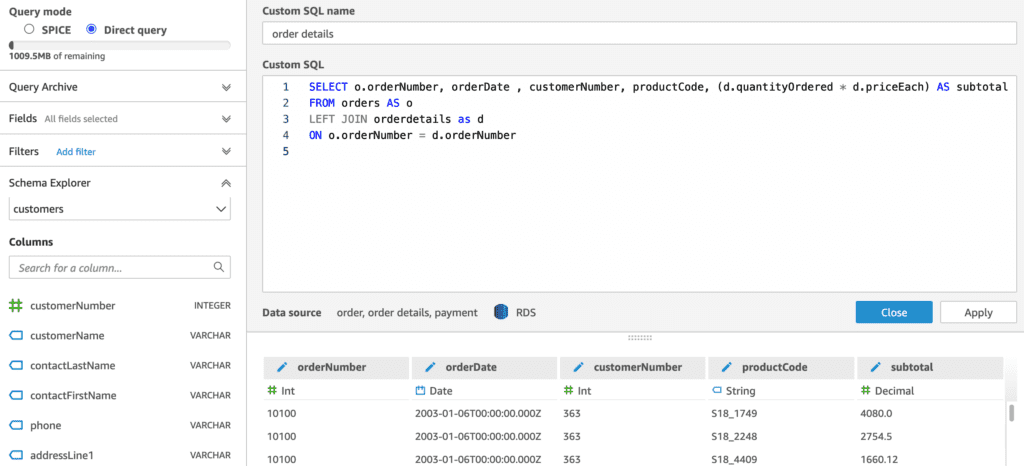The image size is (1024, 466).
Task: Click the S18_1749 product code cell
Action: (734, 413)
